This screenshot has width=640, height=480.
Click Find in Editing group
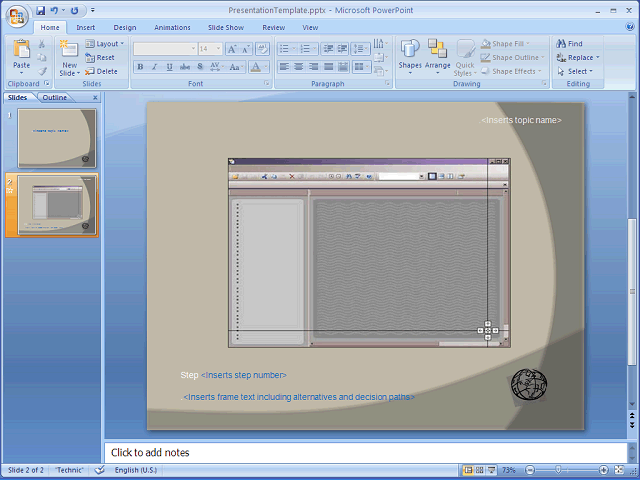tap(569, 44)
